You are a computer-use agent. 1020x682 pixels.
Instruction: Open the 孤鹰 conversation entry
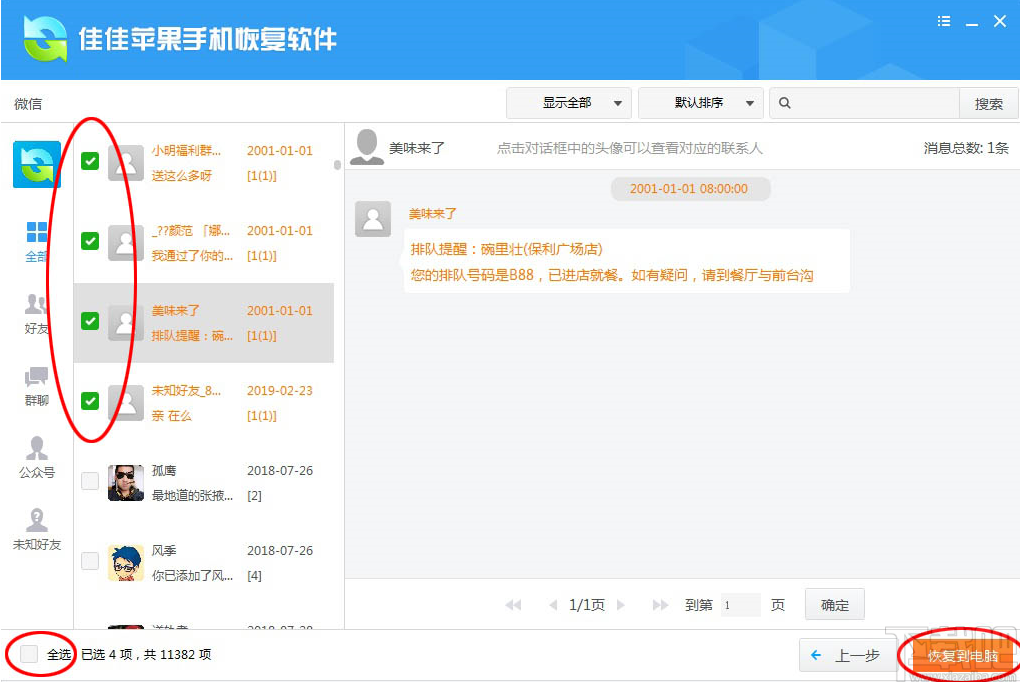204,482
